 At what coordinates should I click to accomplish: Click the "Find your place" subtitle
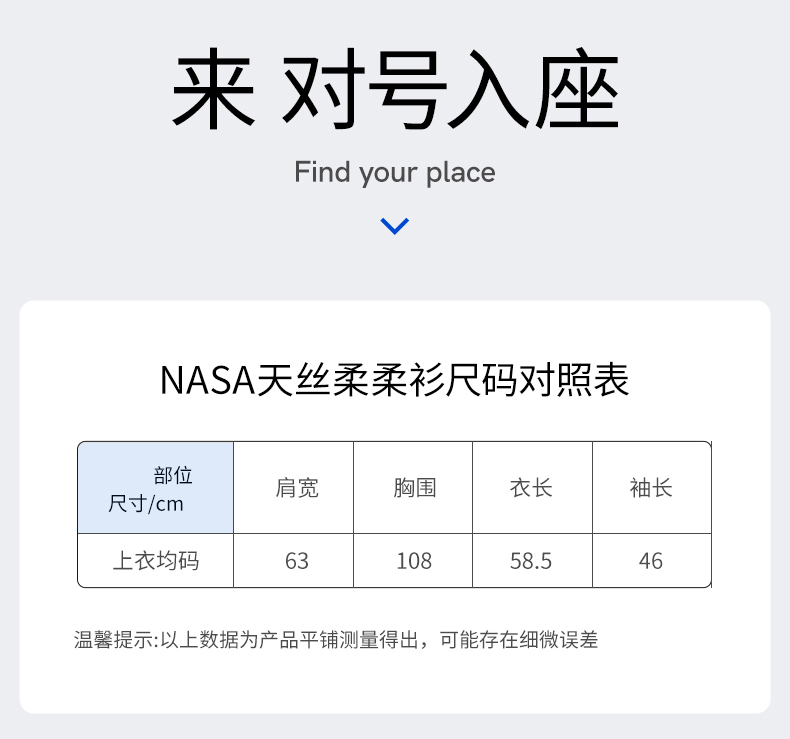[395, 172]
